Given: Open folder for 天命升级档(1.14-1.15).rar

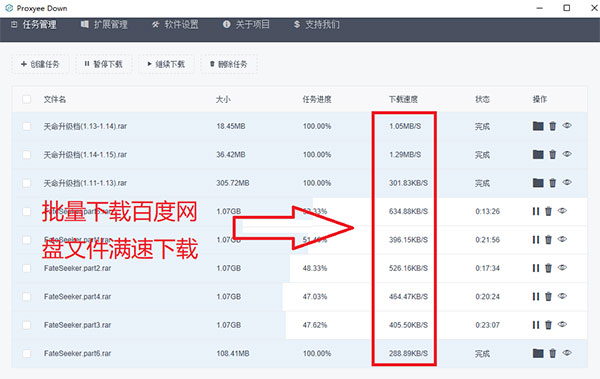Looking at the screenshot, I should coord(538,154).
